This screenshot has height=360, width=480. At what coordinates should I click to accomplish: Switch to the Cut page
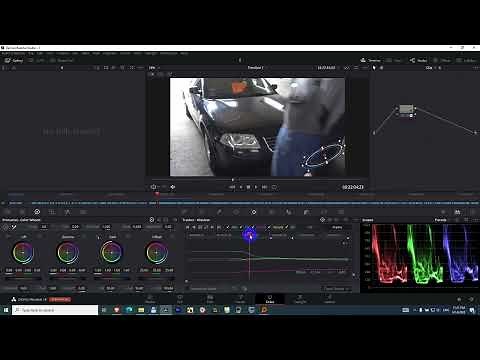180,299
